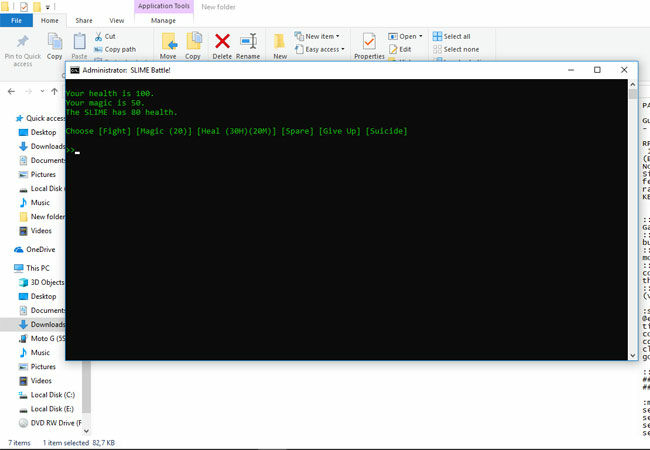
Task: Open Local Disk (E:) drive
Action: (46, 409)
